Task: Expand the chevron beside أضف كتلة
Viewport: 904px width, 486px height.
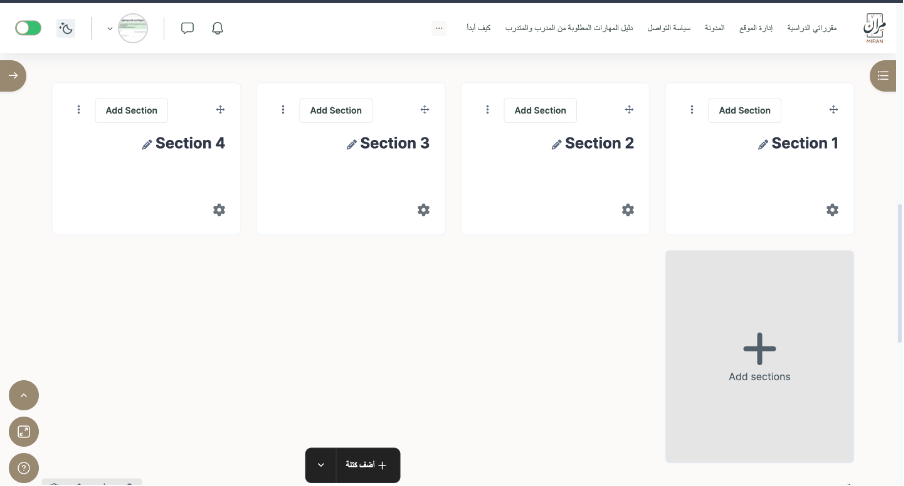Action: 321,465
